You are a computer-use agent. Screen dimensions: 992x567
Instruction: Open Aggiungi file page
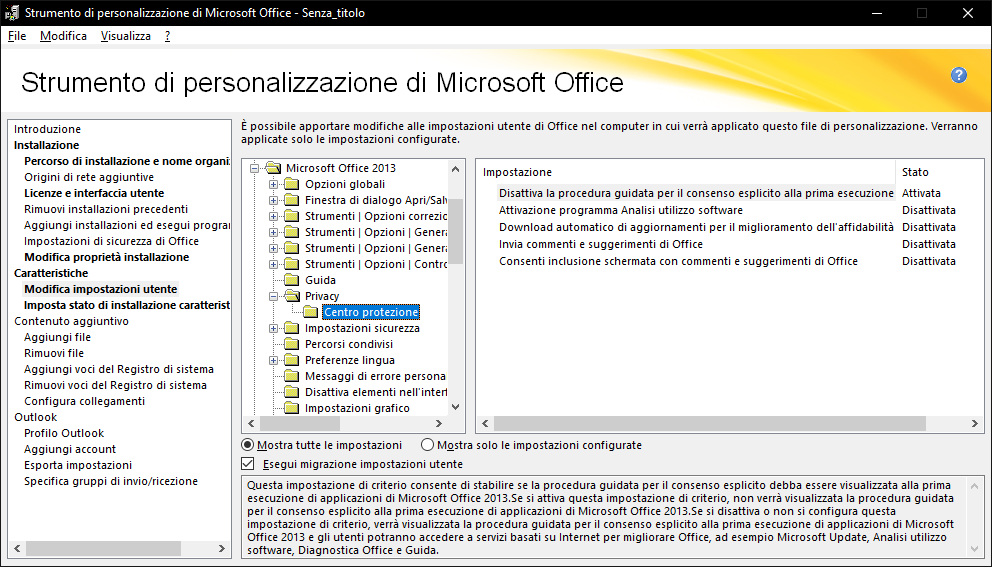[58, 337]
